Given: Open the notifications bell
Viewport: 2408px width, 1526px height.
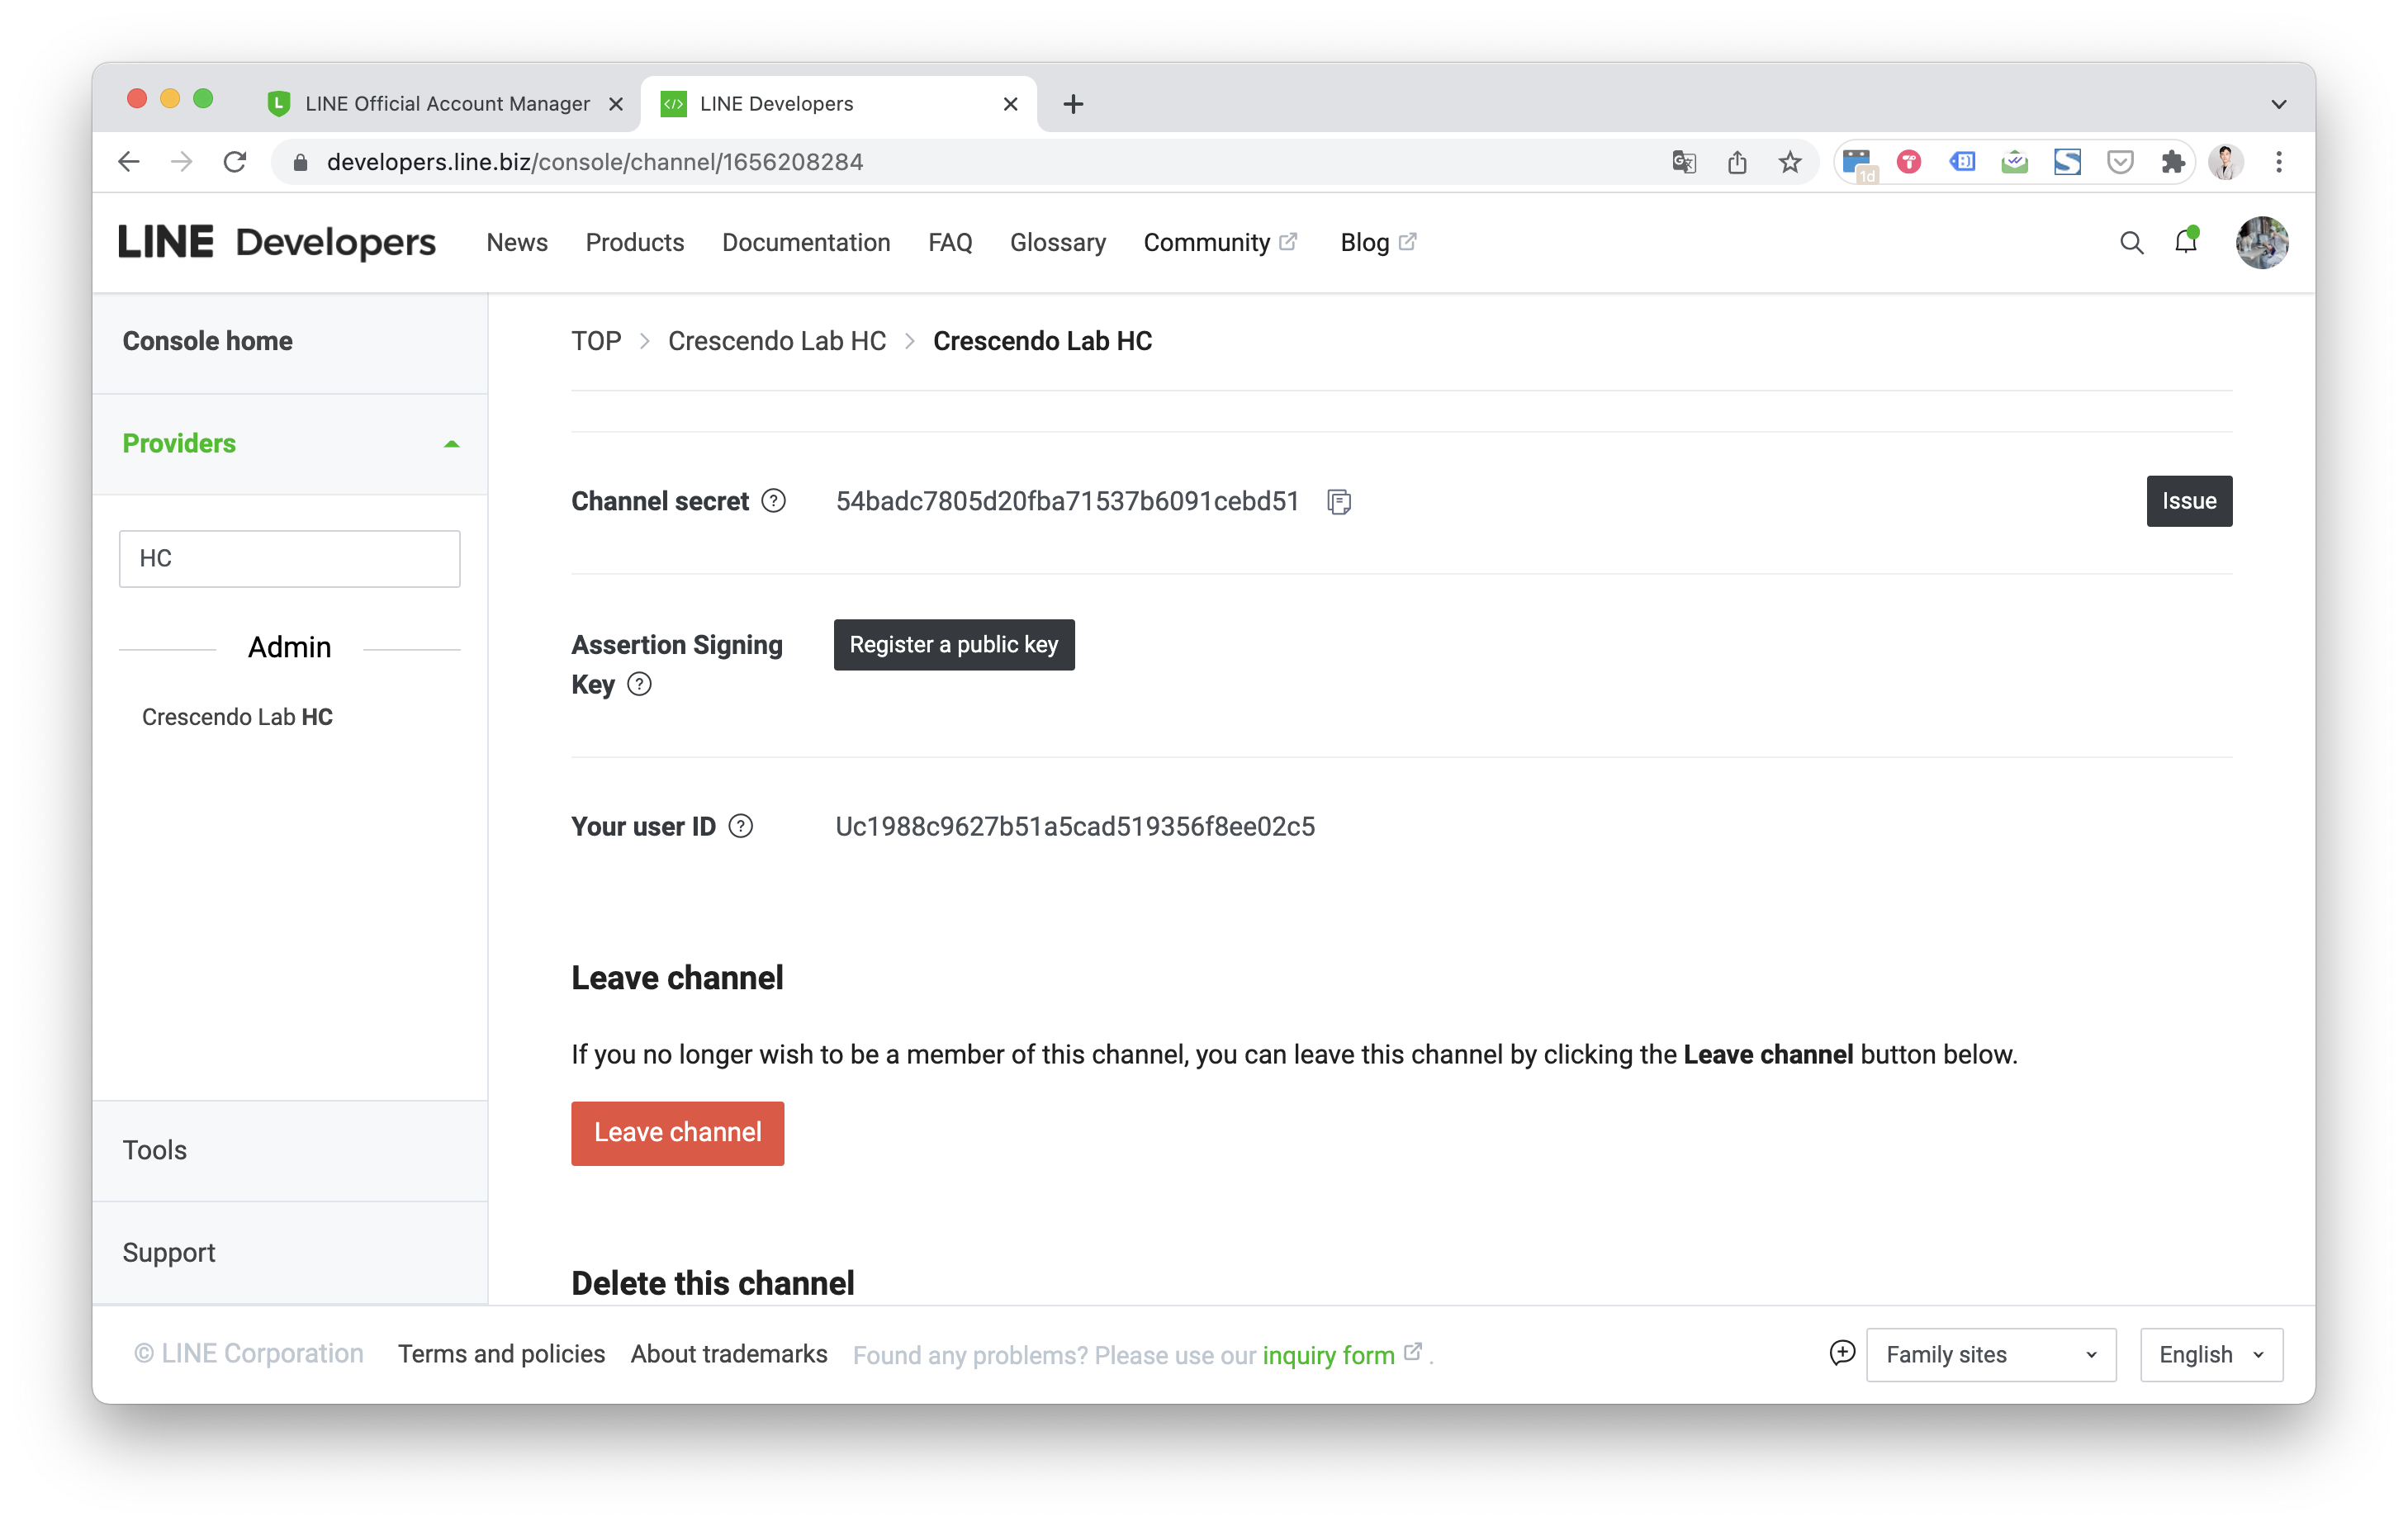Looking at the screenshot, I should pos(2185,243).
